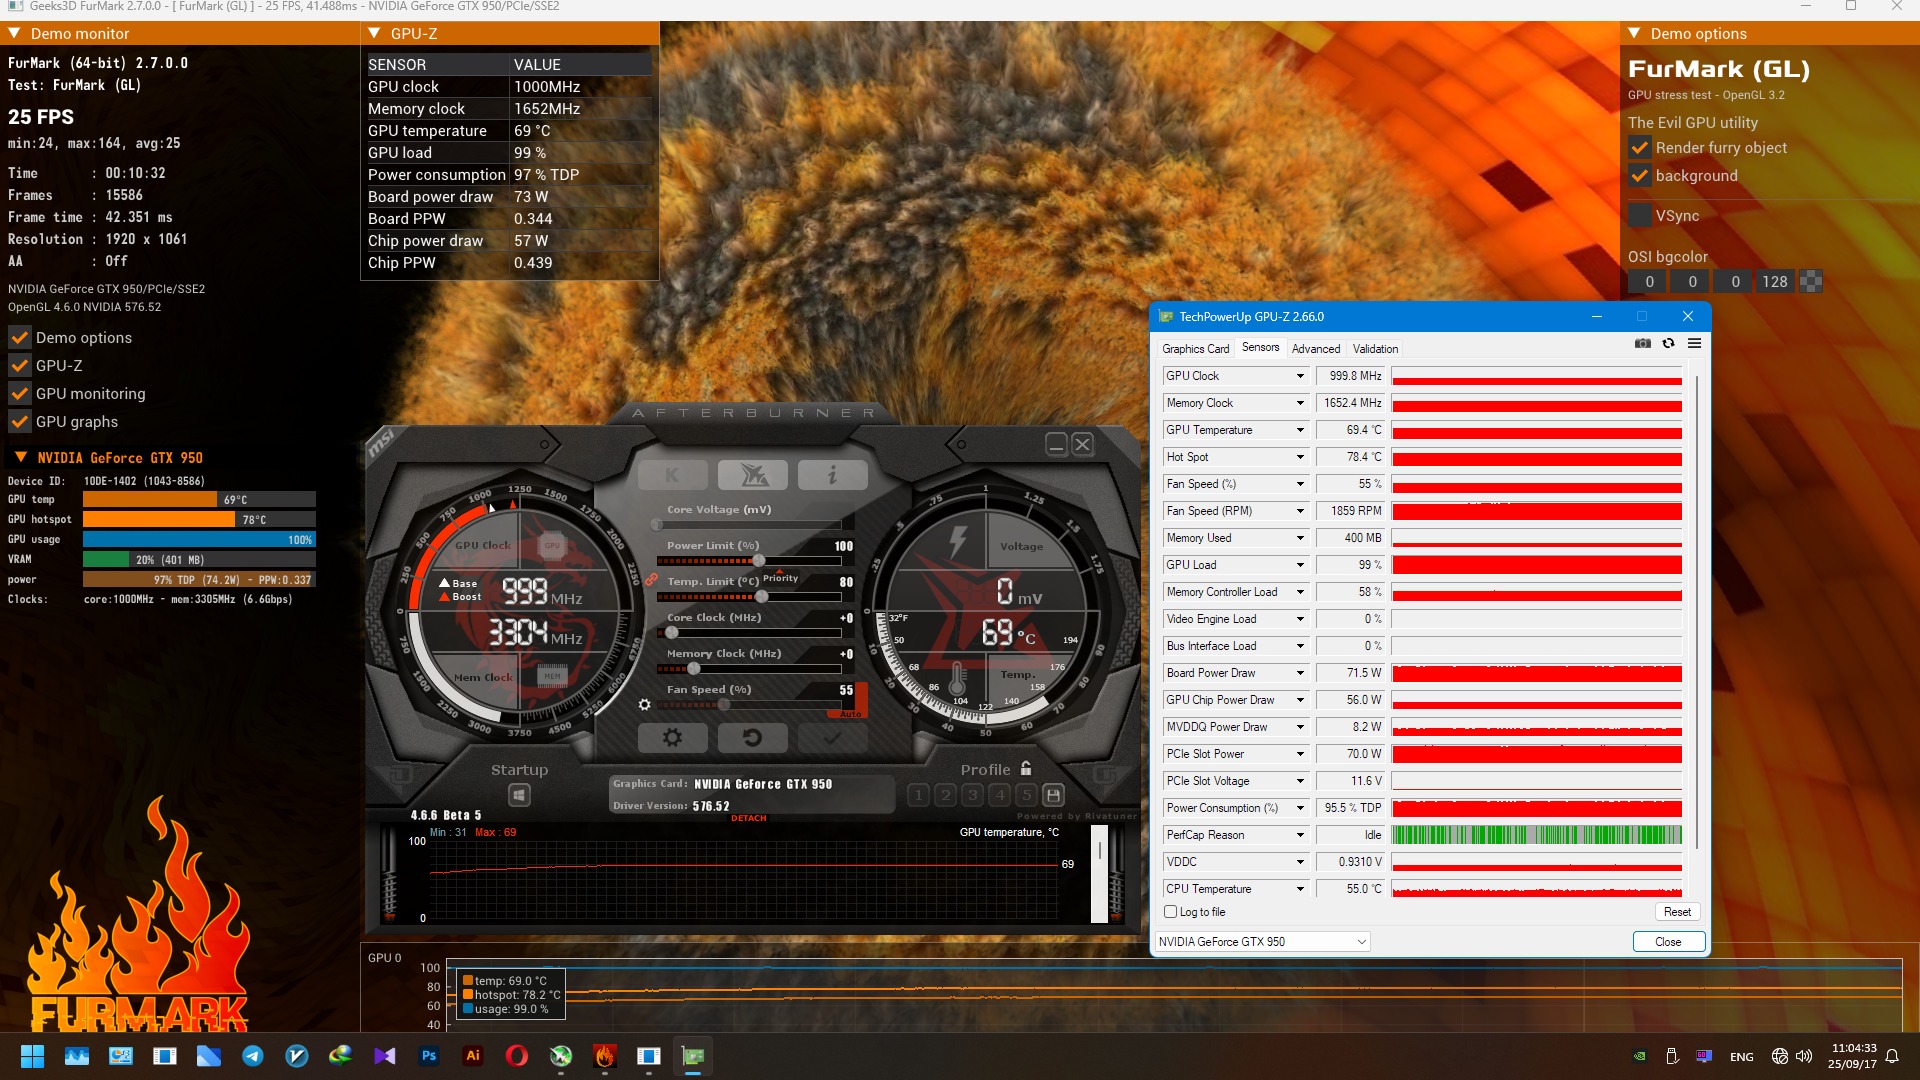This screenshot has width=1920, height=1080.
Task: Toggle Afterburner Startup Windows icon
Action: (519, 795)
